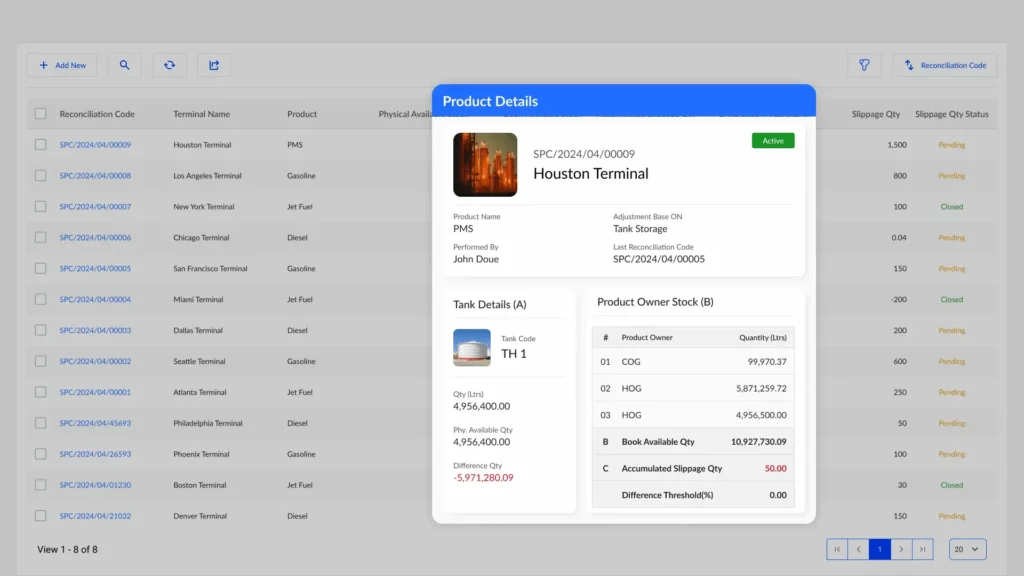Click the refresh icon button
The image size is (1024, 576).
pyautogui.click(x=169, y=65)
